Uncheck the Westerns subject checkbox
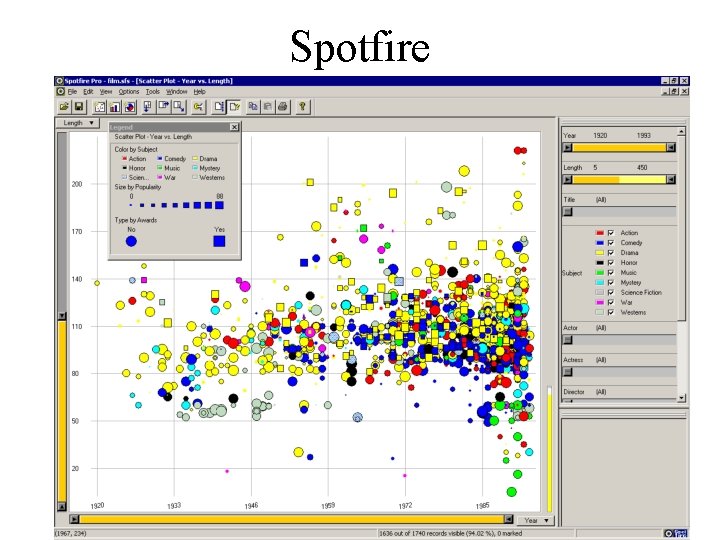720x540 pixels. click(x=611, y=312)
